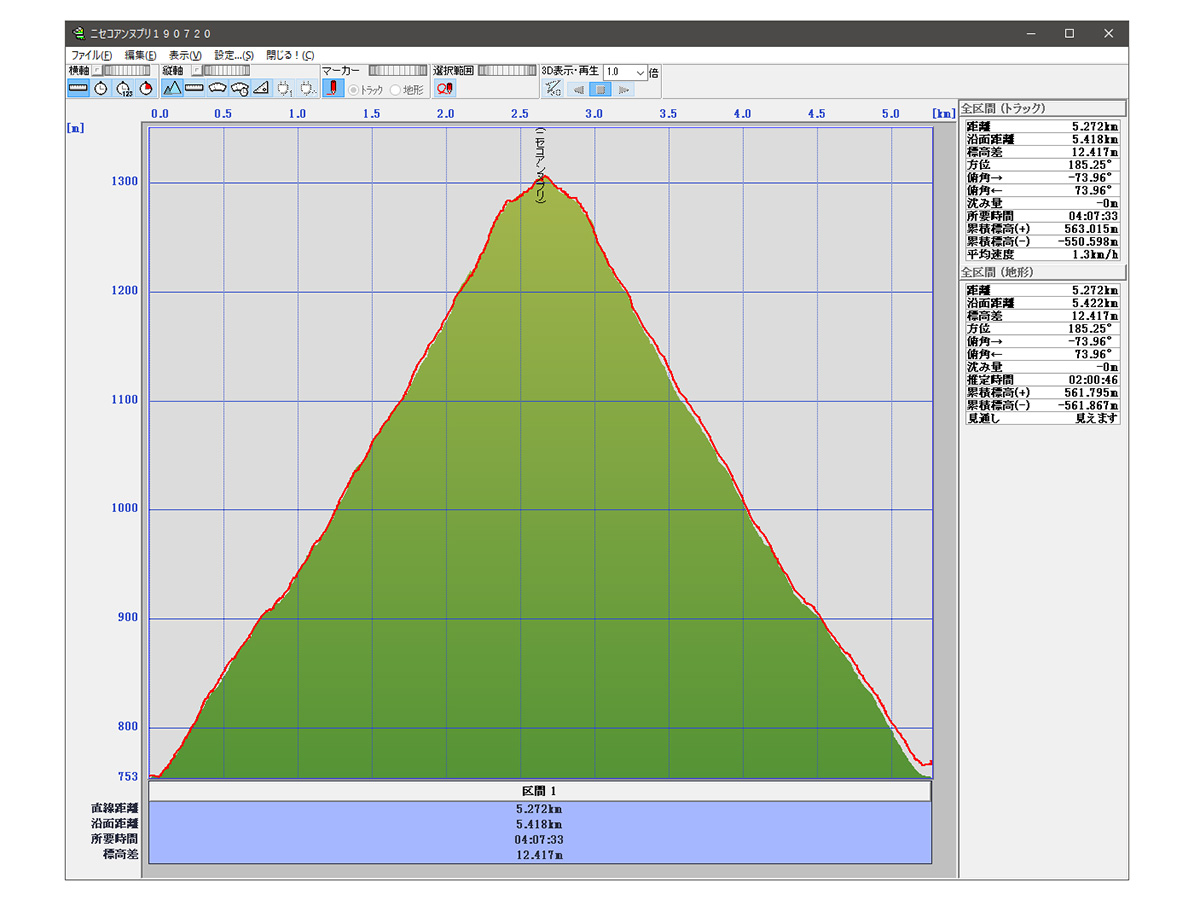Collapse the 全区間 (地形) panel header
This screenshot has height=900, width=1200.
point(1041,272)
